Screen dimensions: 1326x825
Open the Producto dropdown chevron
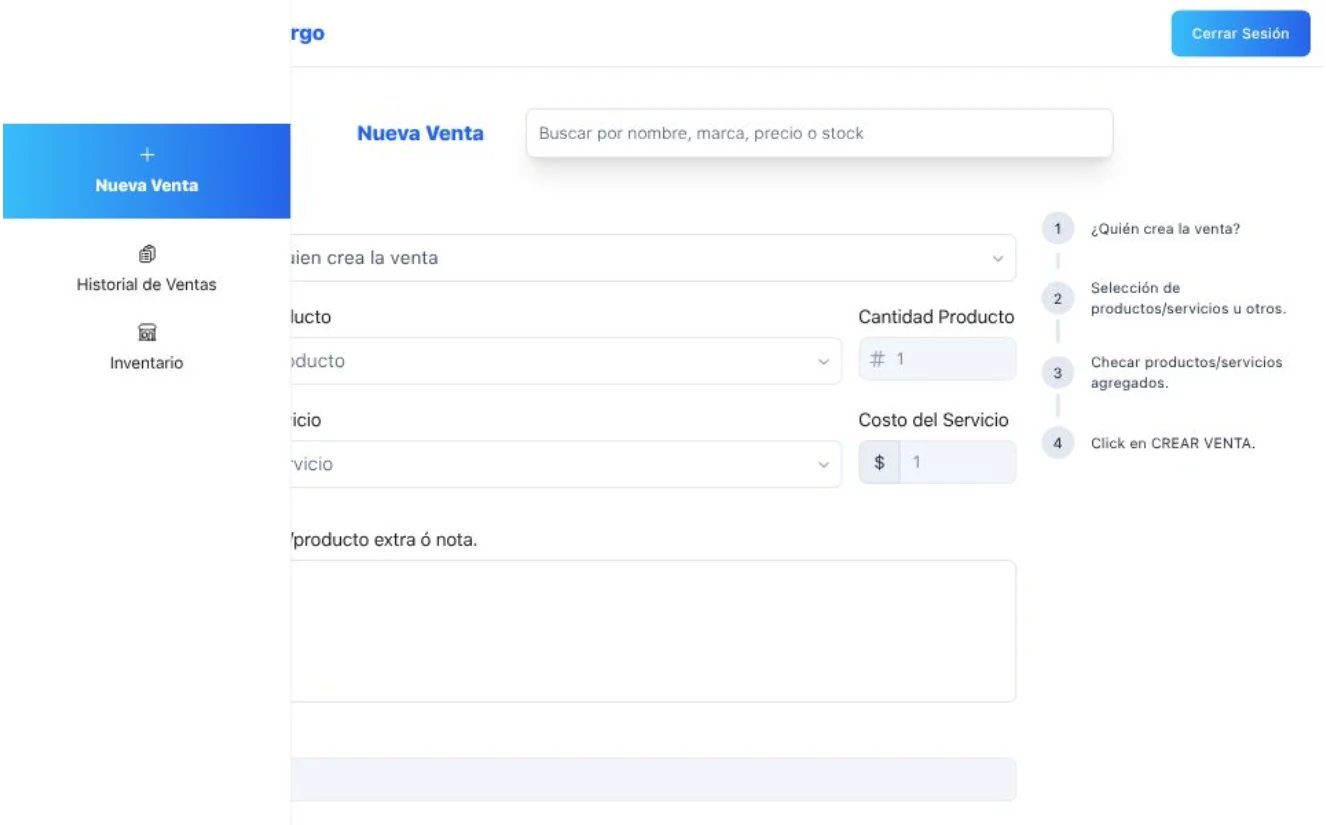(x=823, y=361)
